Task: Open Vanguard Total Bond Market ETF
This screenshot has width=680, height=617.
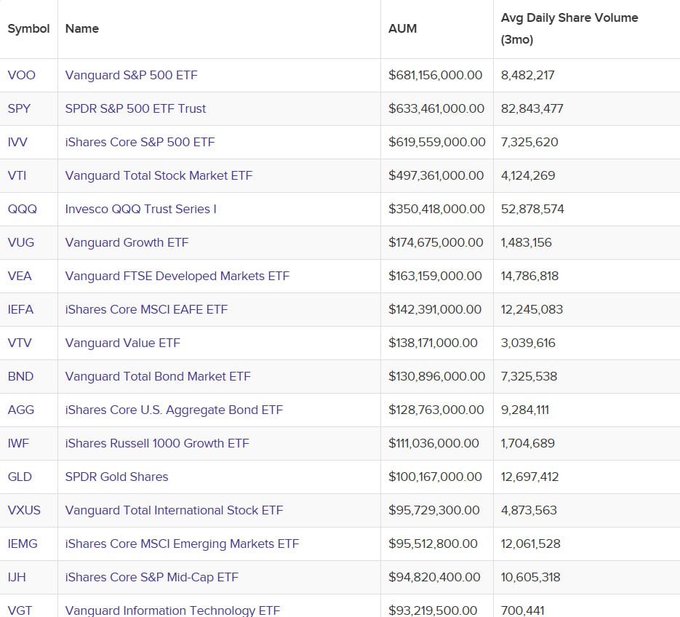Action: tap(157, 376)
